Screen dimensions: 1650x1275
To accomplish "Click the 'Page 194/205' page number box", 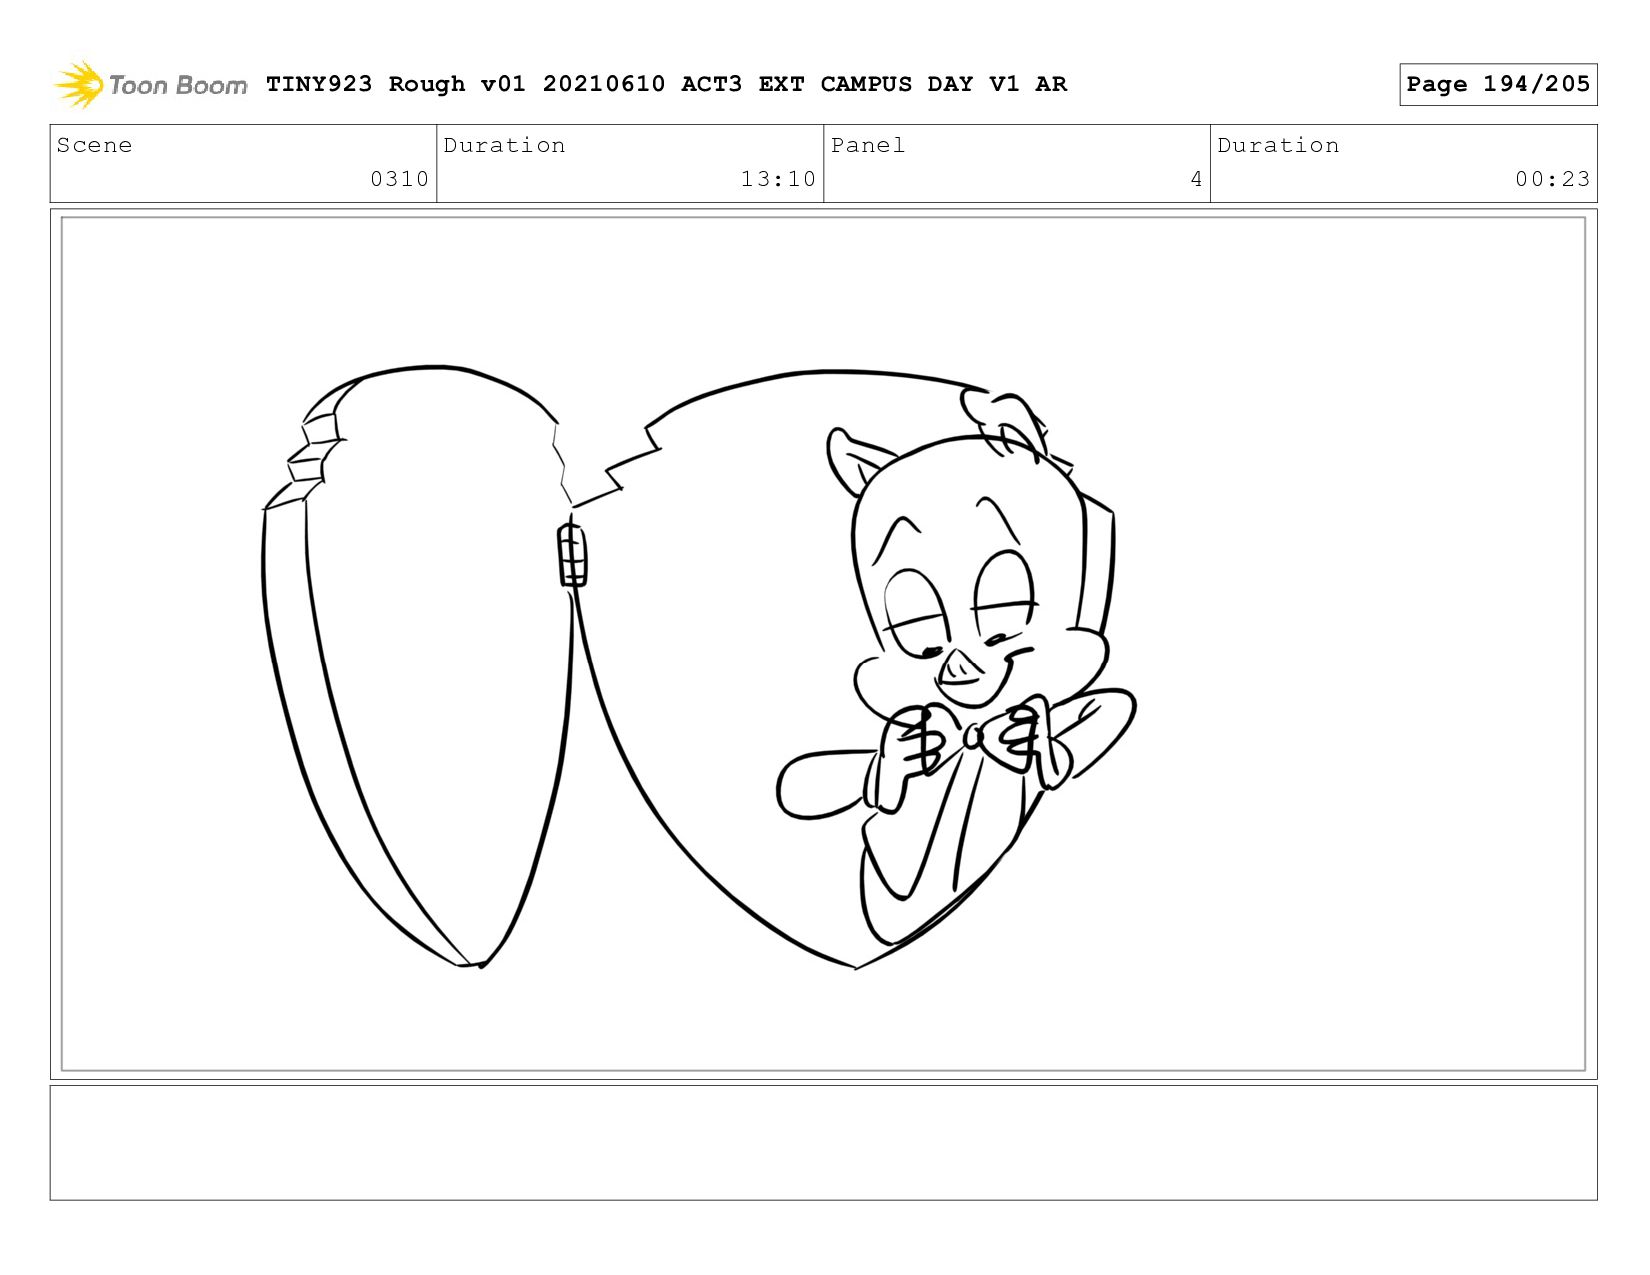I will tap(1498, 84).
